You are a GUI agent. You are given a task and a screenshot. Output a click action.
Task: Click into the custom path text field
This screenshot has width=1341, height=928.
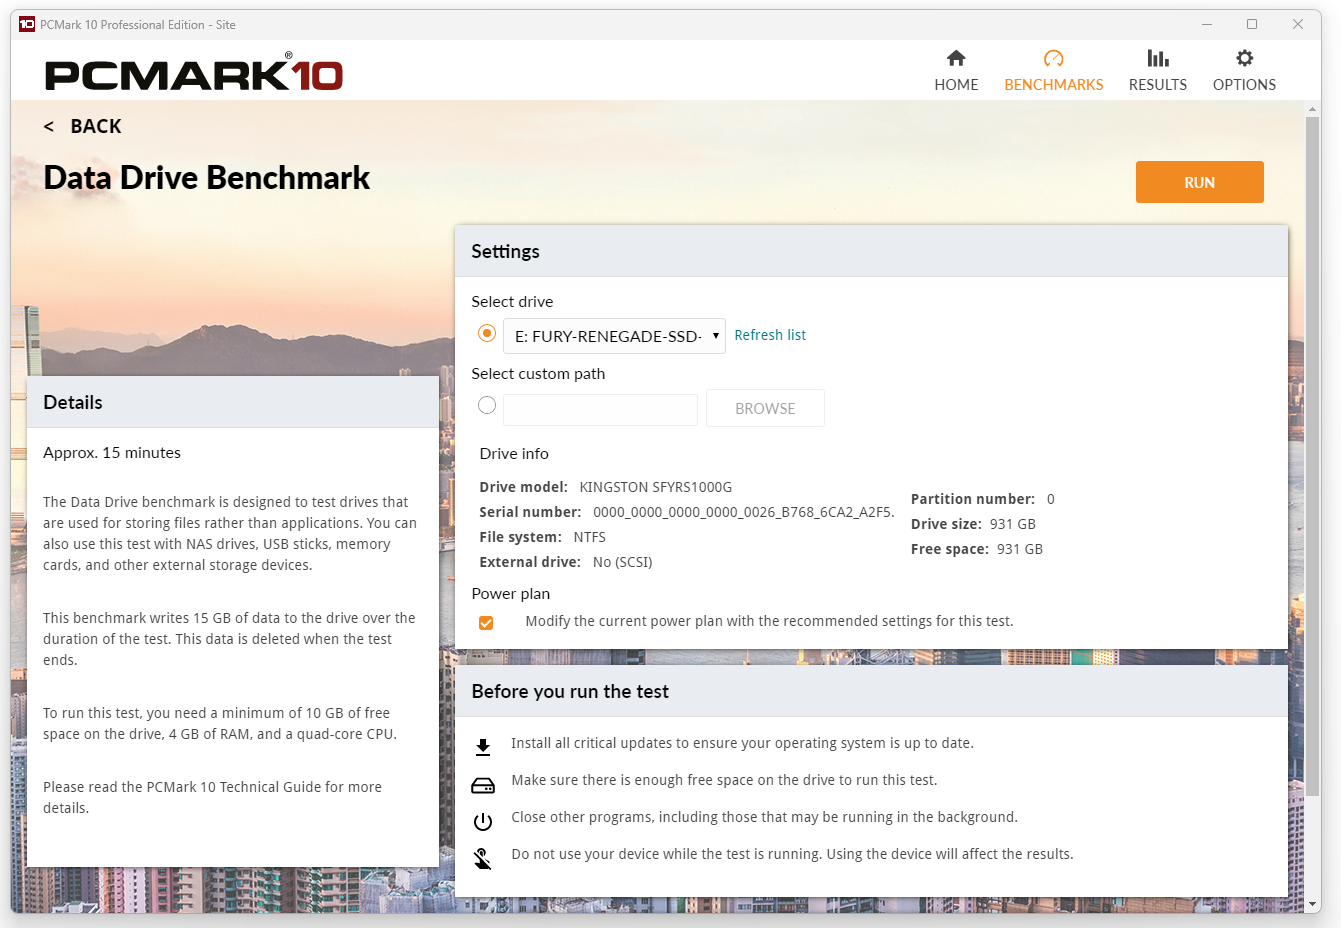pos(600,409)
